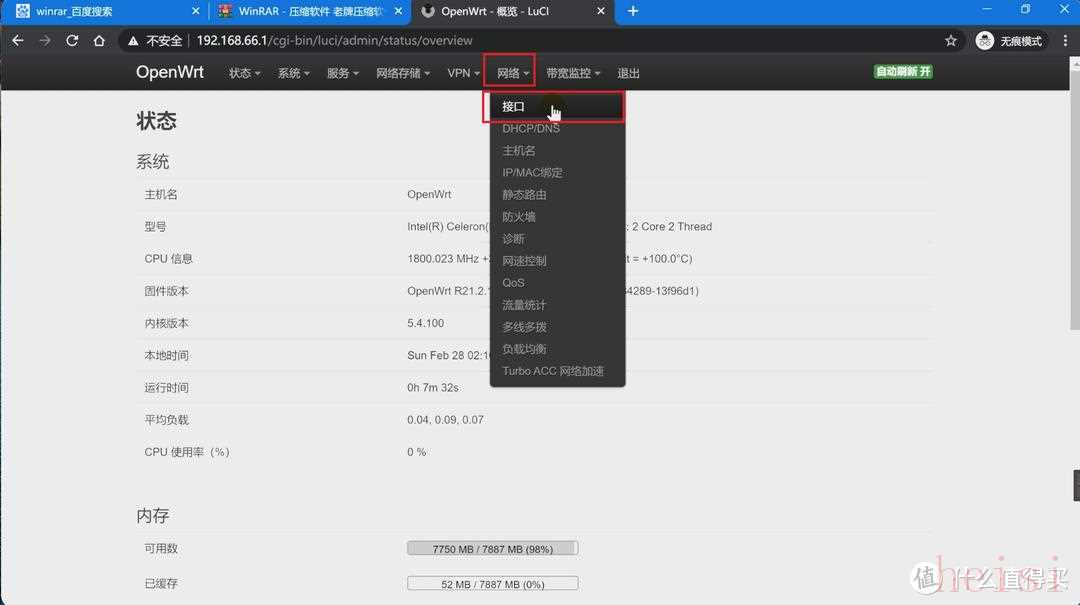Viewport: 1080px width, 605px height.
Task: Open the VPN dropdown menu
Action: [x=463, y=73]
